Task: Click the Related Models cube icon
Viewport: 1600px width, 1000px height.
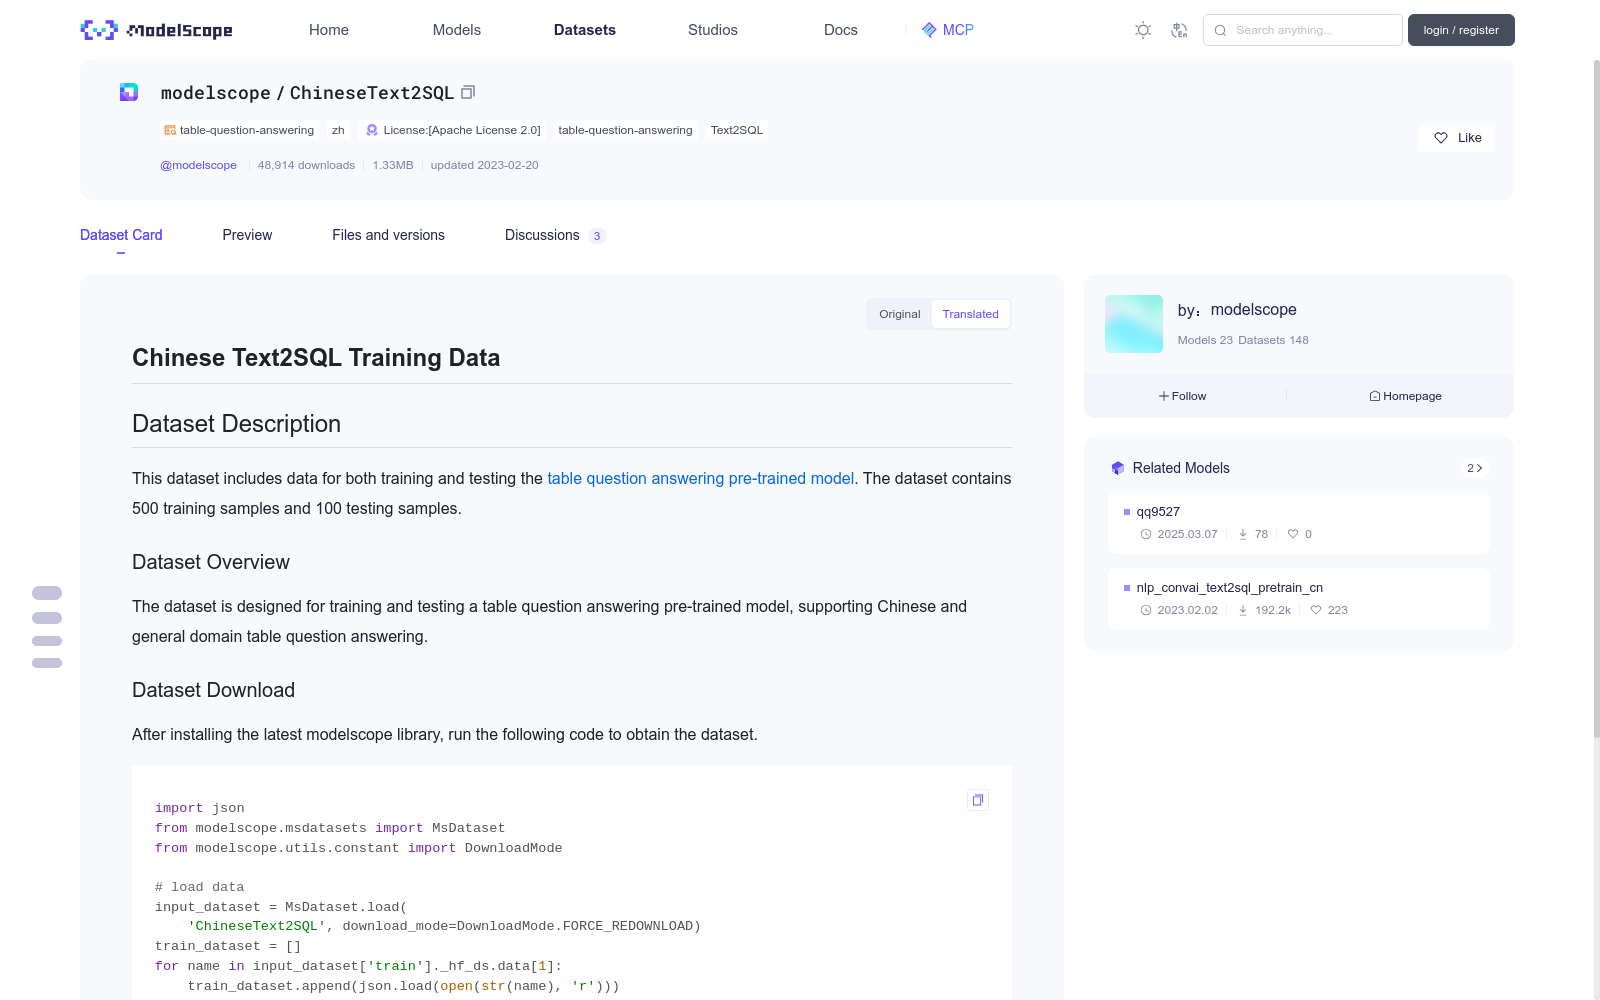Action: [x=1118, y=468]
